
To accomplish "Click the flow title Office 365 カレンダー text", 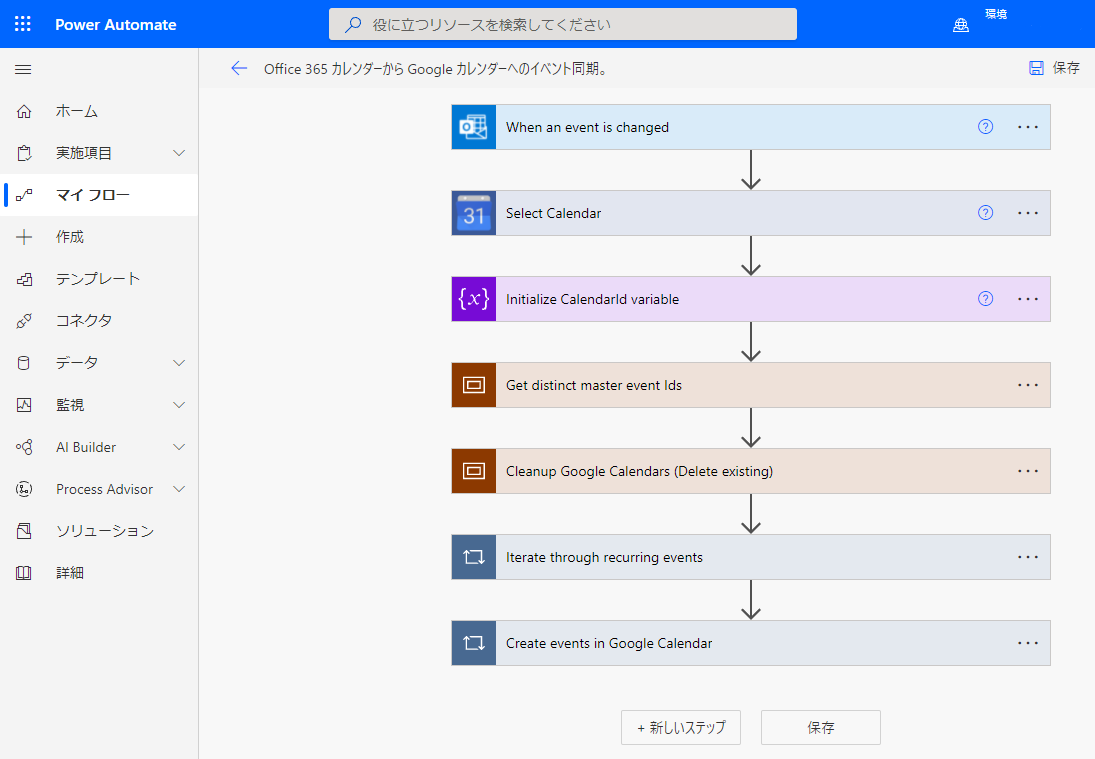I will click(x=436, y=68).
